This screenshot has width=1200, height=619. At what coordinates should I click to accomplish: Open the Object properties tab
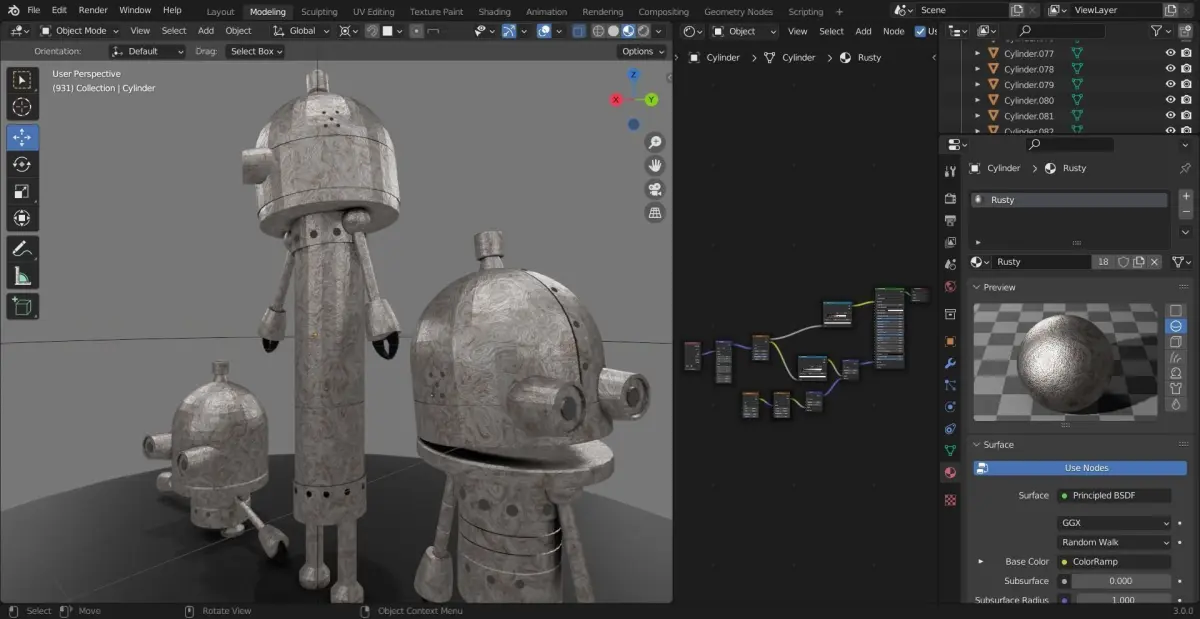950,341
